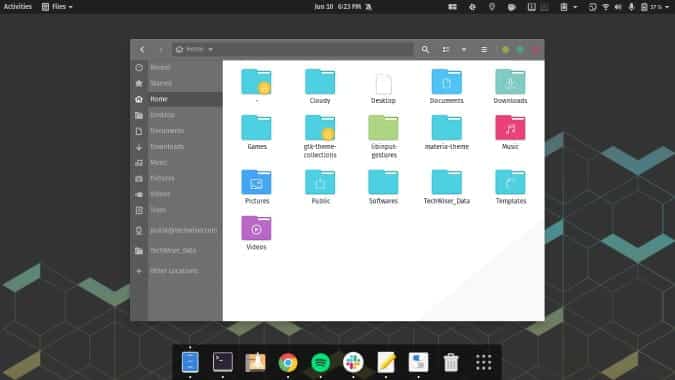This screenshot has width=675, height=380.
Task: Open the hamburger menu in Files
Action: [484, 49]
